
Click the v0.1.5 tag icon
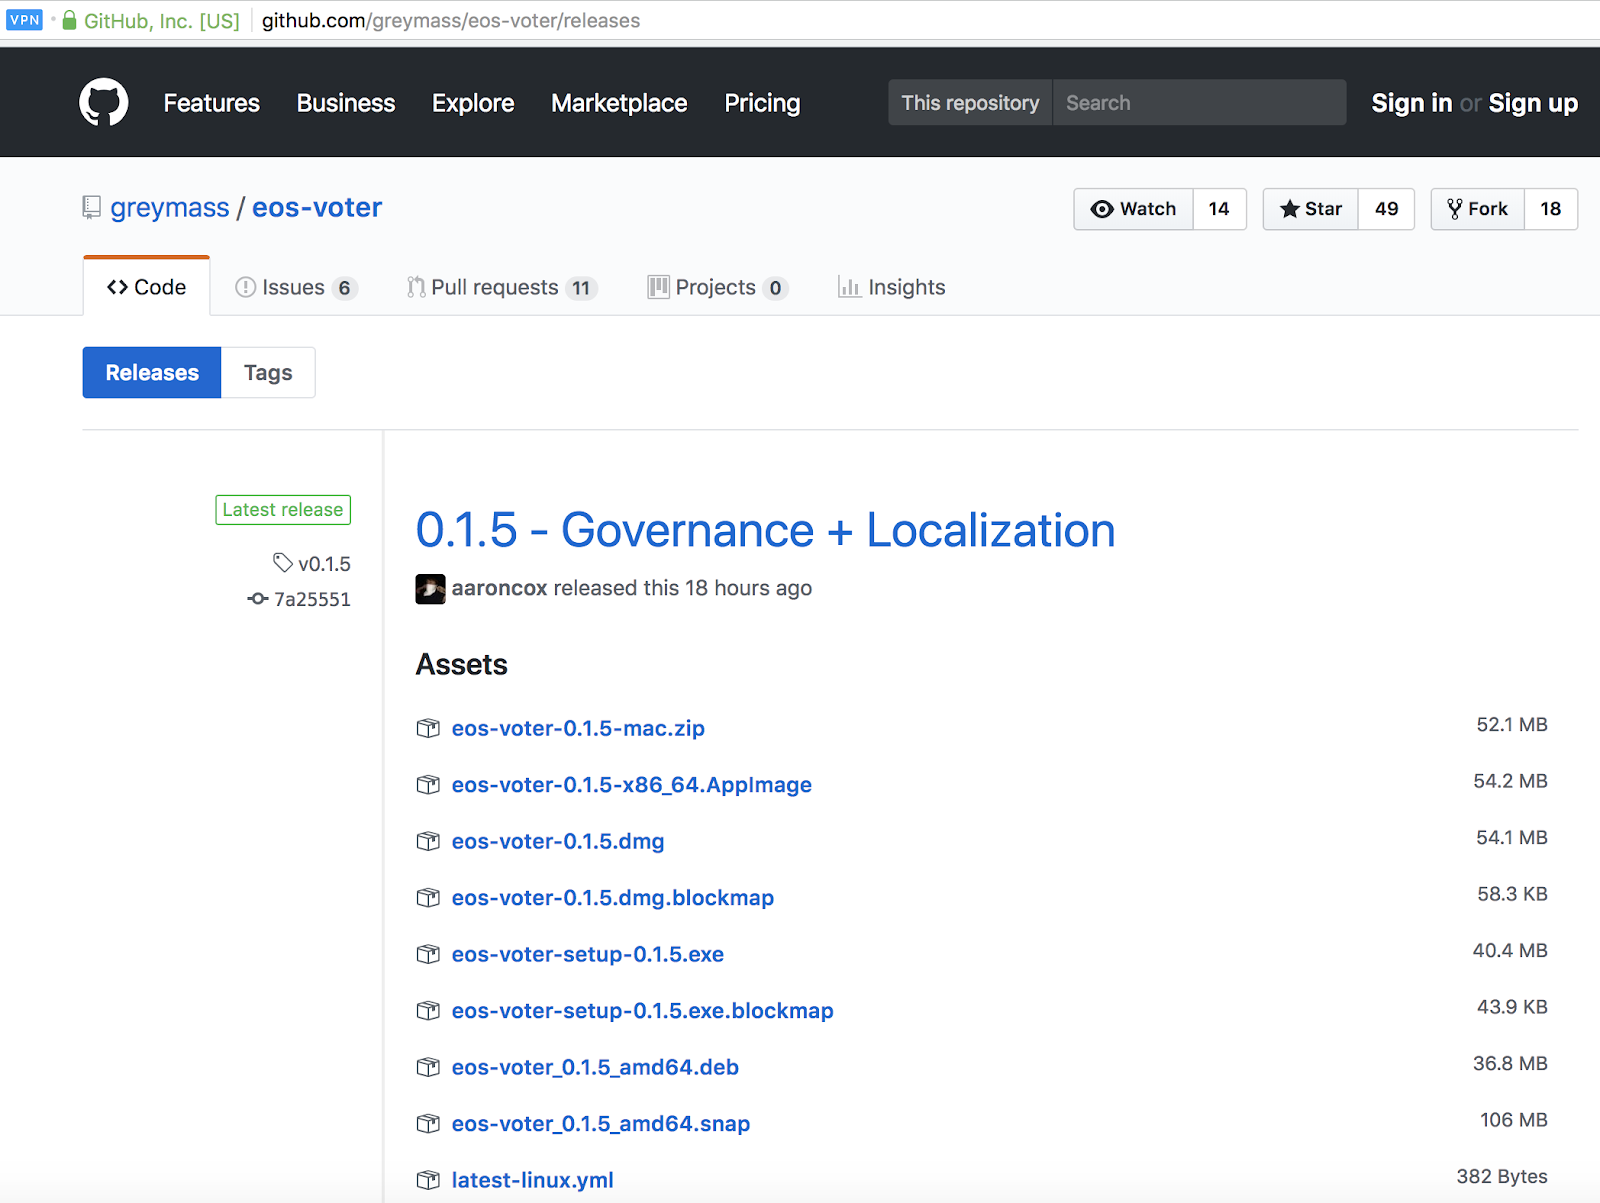pyautogui.click(x=283, y=563)
